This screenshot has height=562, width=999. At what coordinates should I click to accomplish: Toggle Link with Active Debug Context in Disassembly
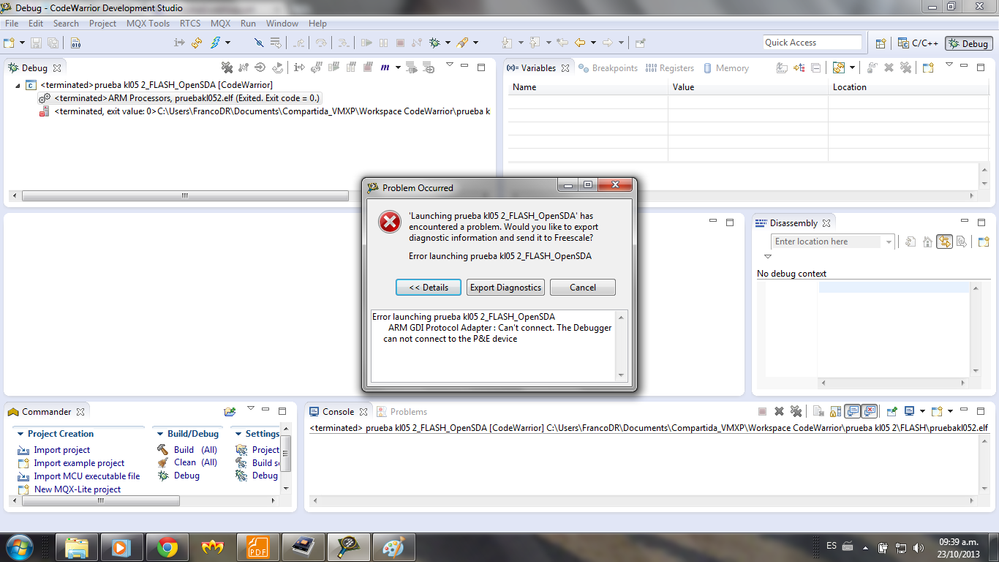(x=944, y=241)
